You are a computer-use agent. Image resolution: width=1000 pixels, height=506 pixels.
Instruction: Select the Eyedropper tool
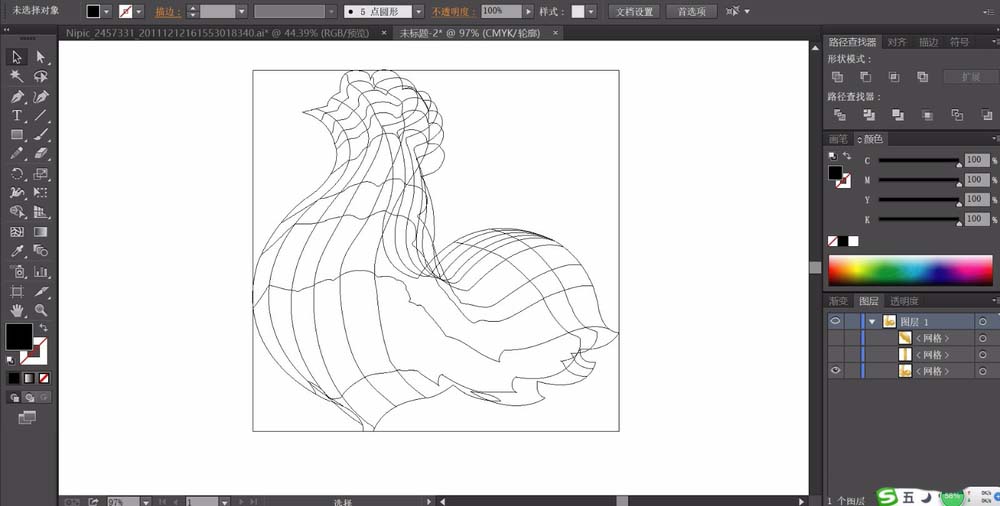17,251
